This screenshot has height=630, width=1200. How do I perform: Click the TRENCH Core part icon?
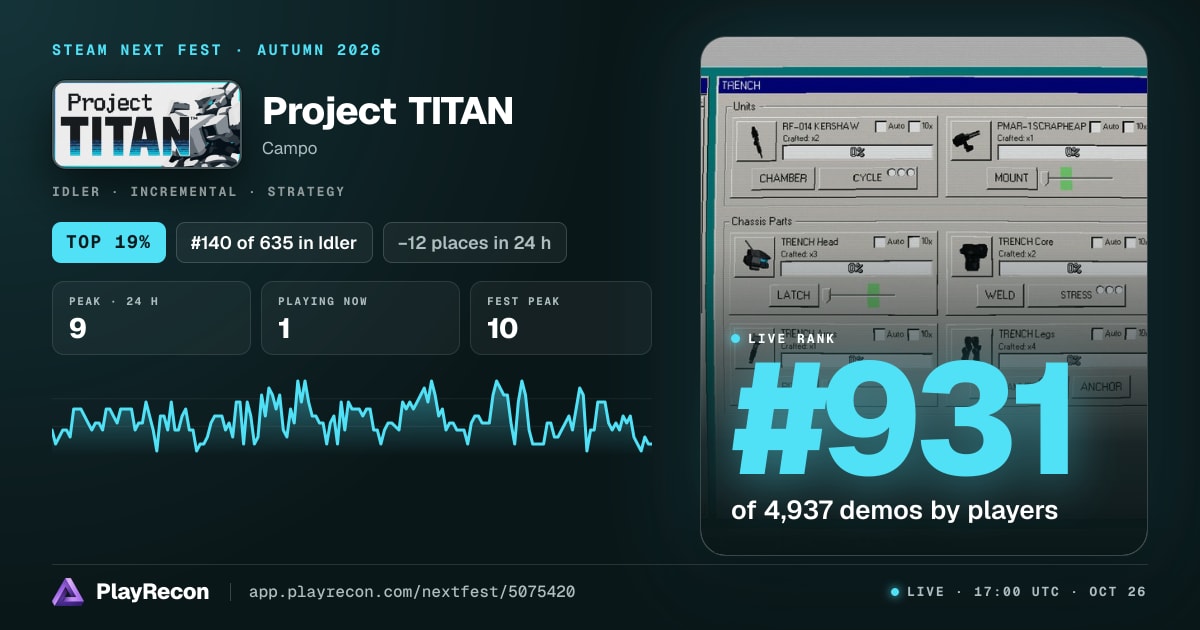pos(970,257)
